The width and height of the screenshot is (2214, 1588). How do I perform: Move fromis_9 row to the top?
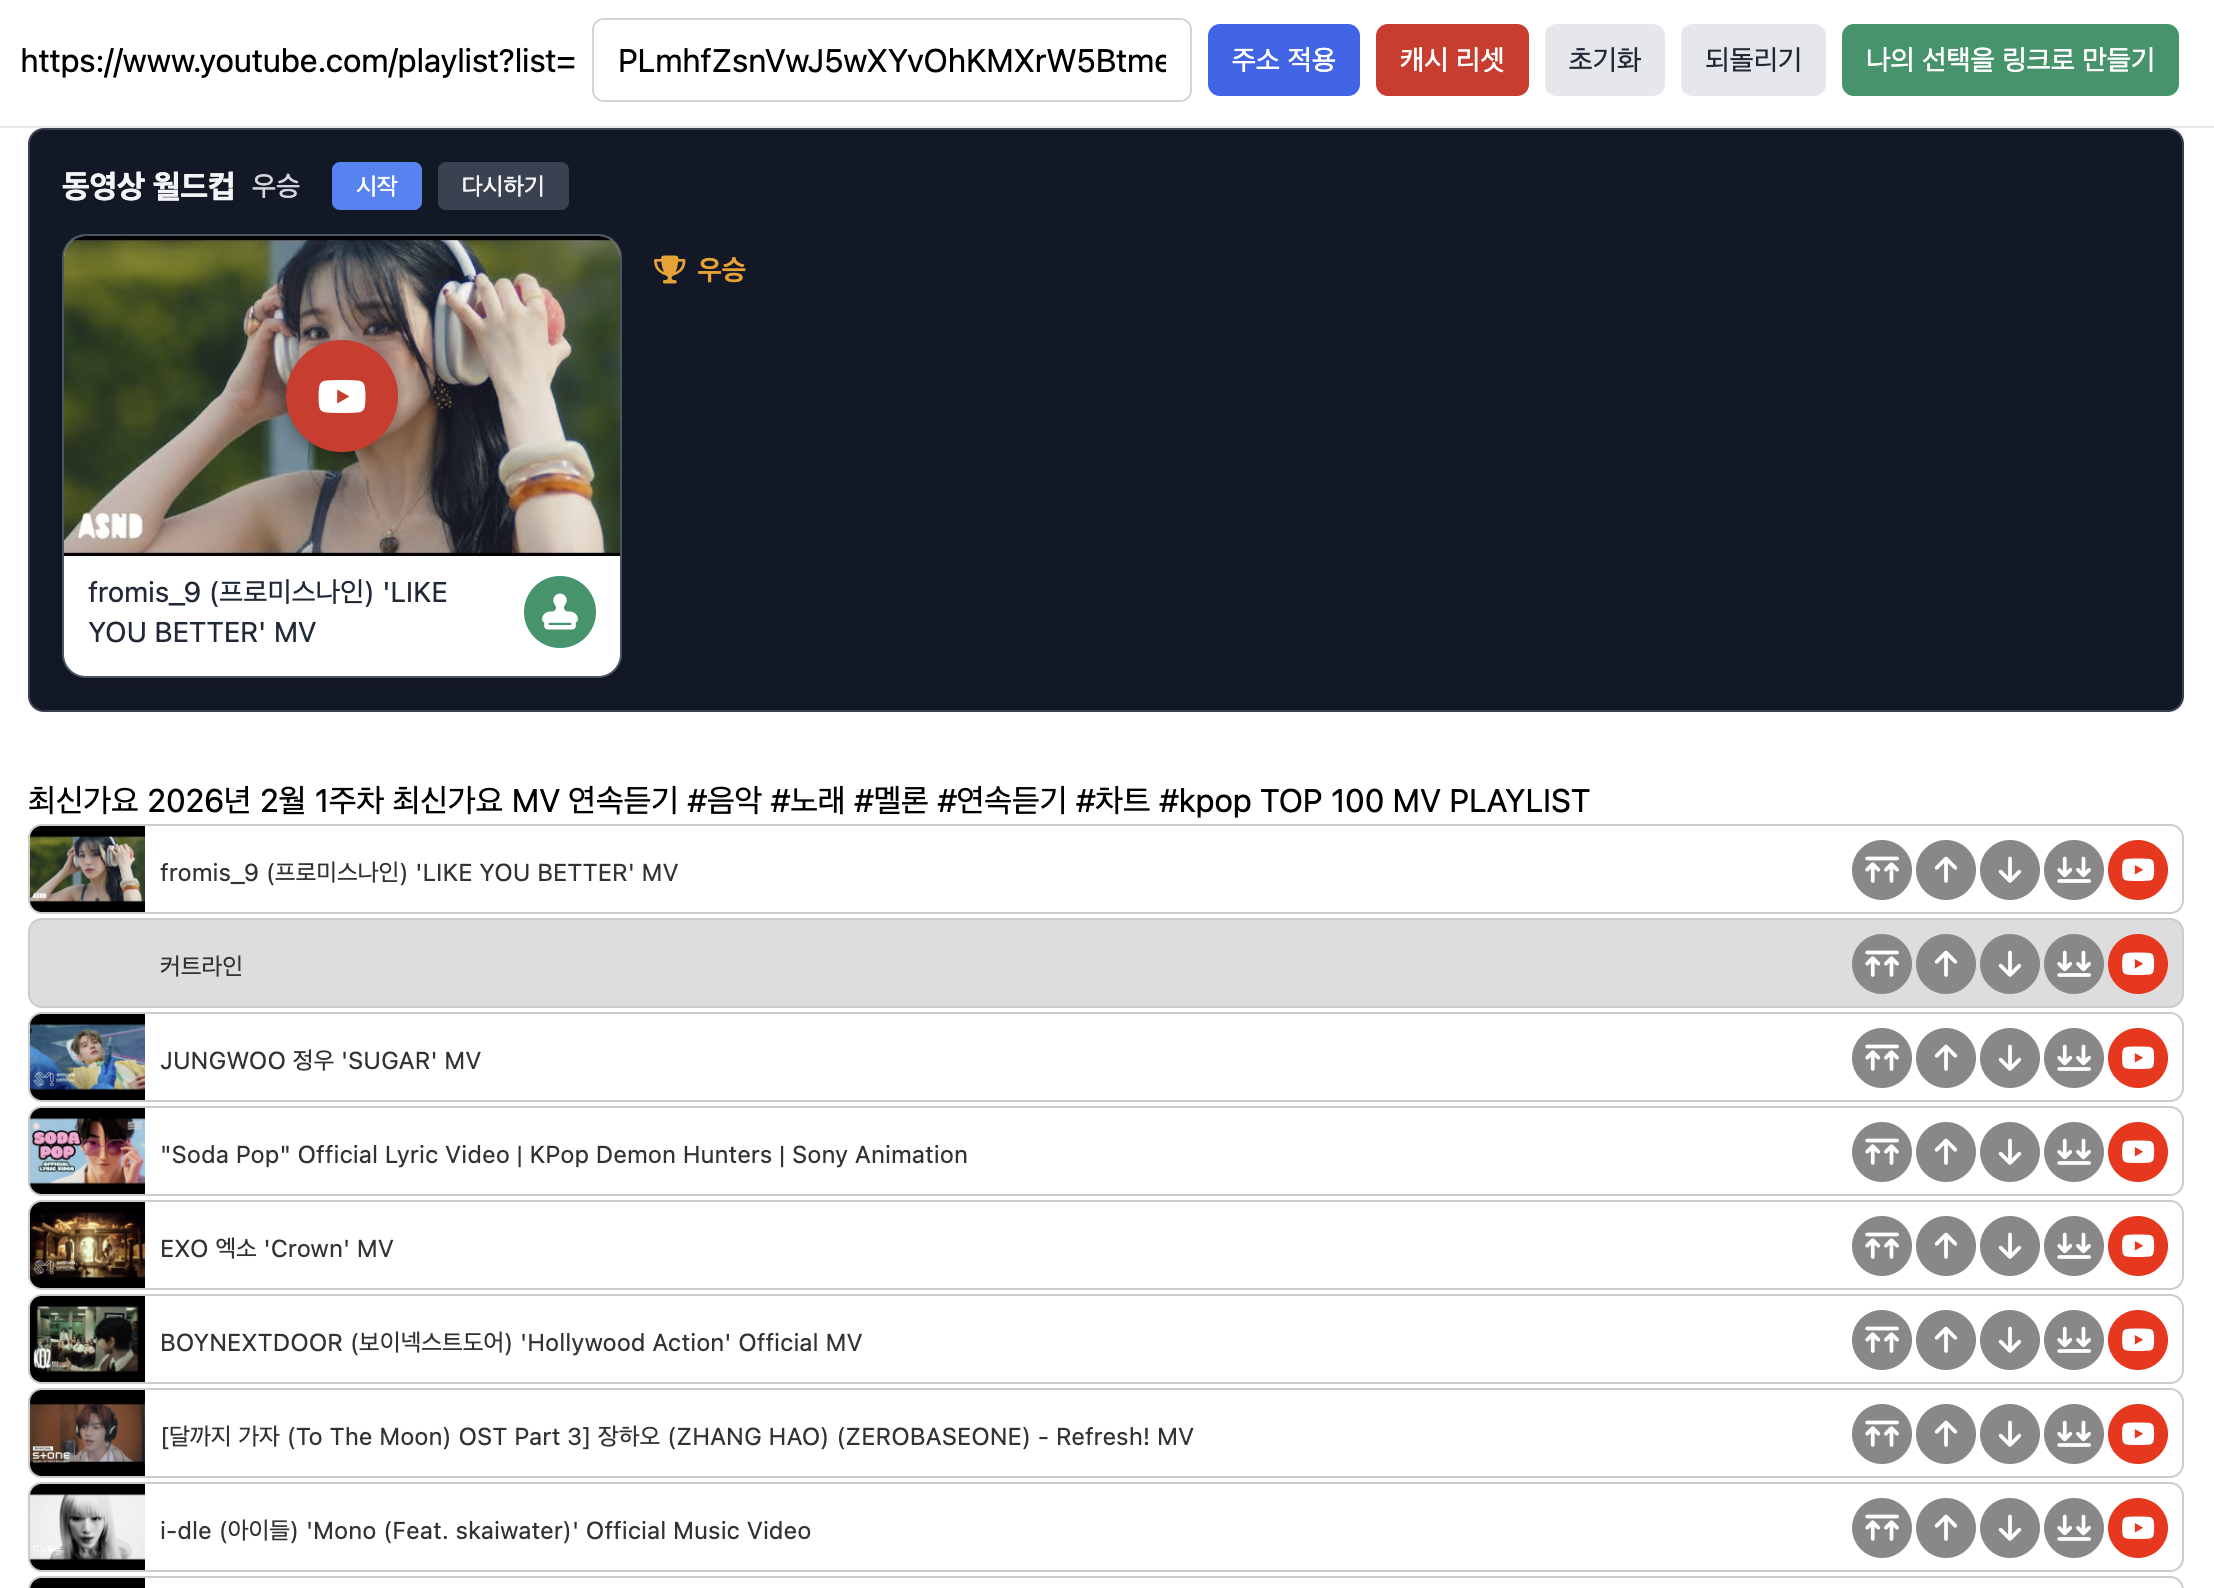[x=1881, y=870]
